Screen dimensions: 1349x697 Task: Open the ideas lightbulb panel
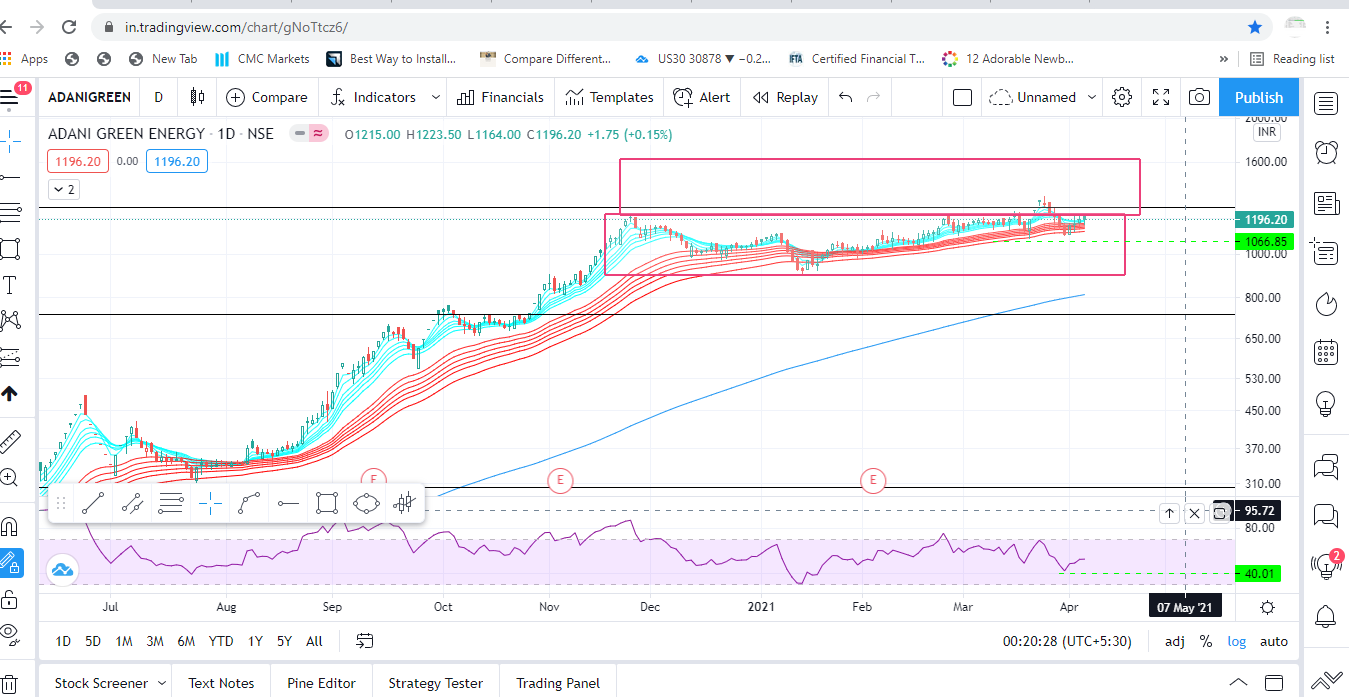click(x=1326, y=404)
